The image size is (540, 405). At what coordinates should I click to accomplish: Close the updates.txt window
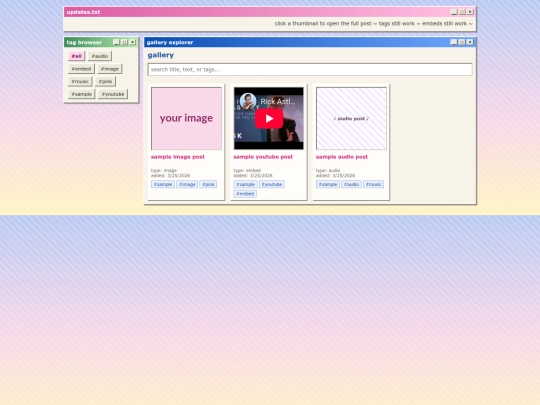coord(470,12)
